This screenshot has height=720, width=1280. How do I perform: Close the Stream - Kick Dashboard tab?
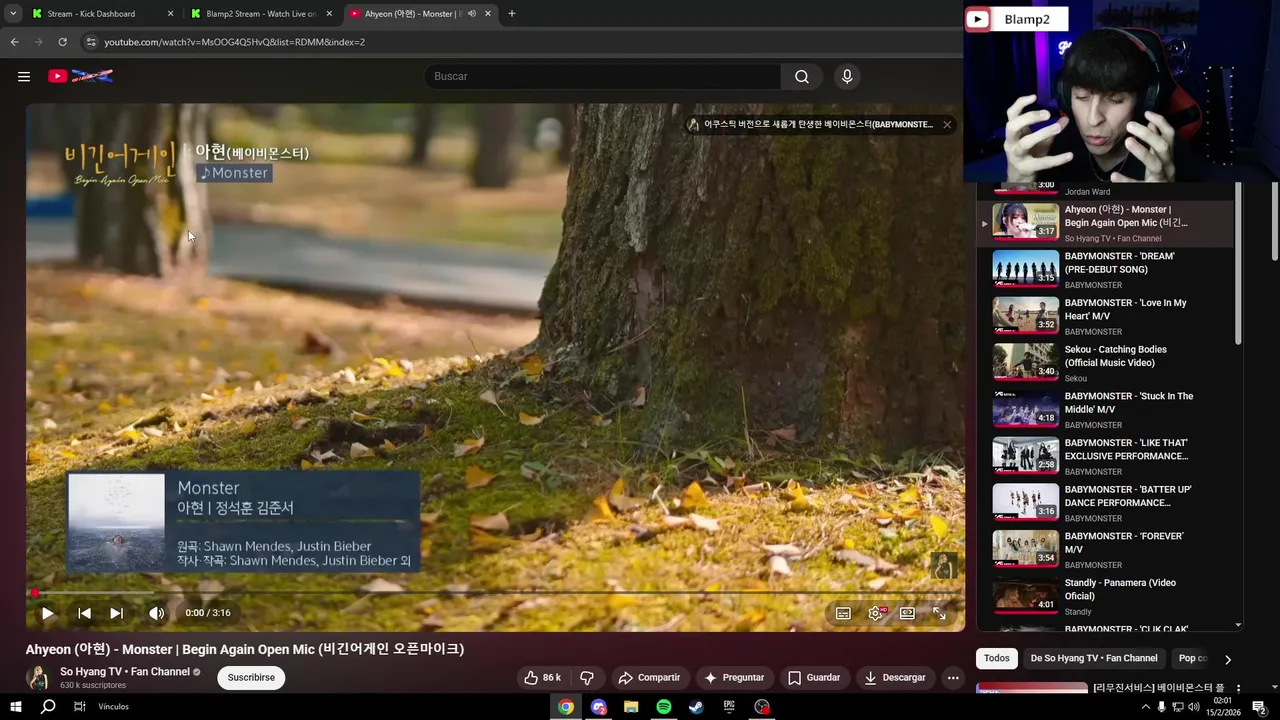[x=170, y=14]
